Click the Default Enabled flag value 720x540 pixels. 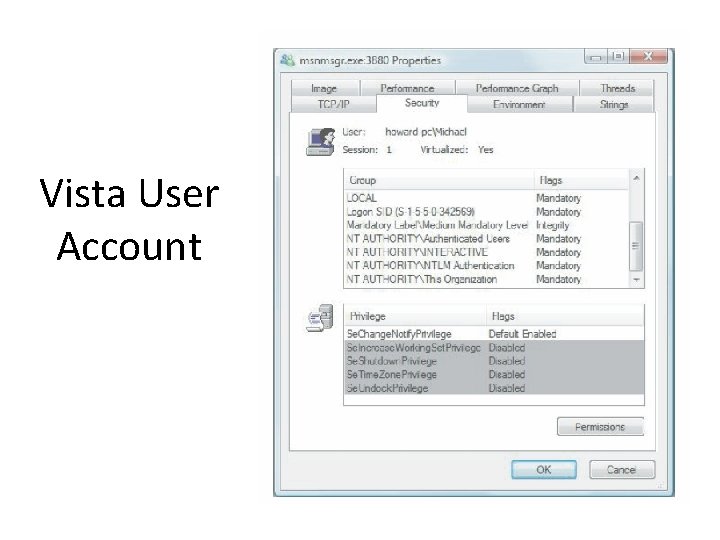point(523,334)
